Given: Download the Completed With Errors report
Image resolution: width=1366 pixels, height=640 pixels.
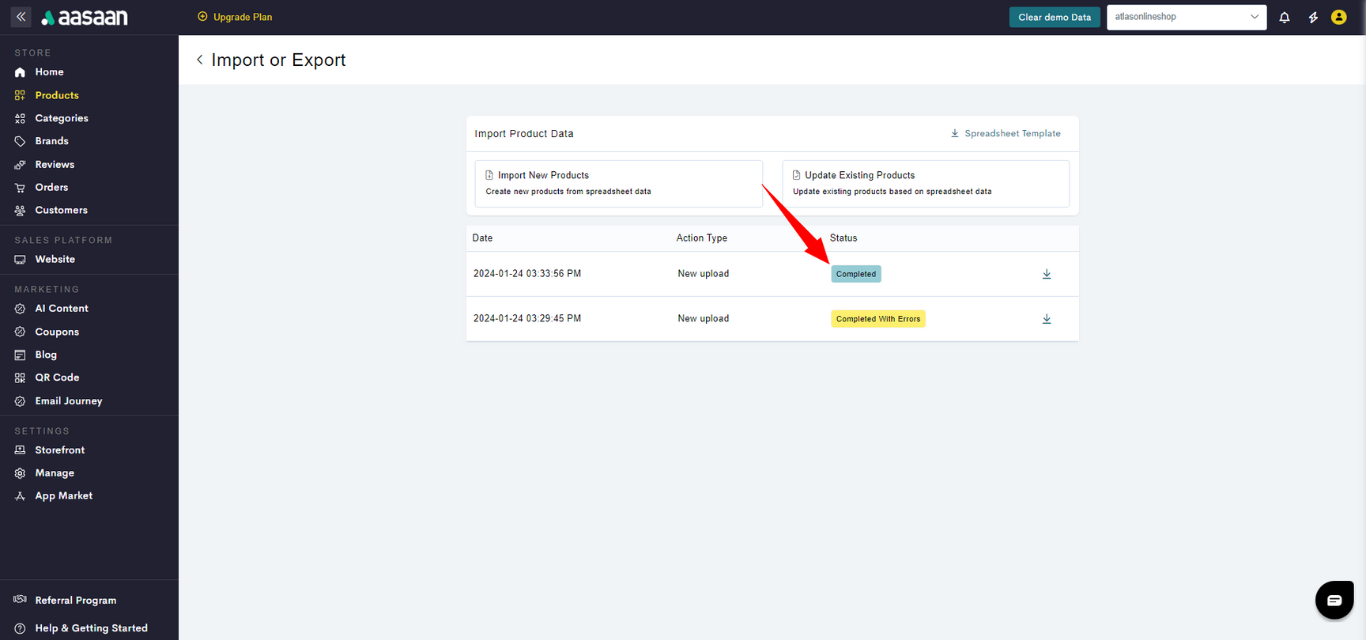Looking at the screenshot, I should (x=1047, y=319).
